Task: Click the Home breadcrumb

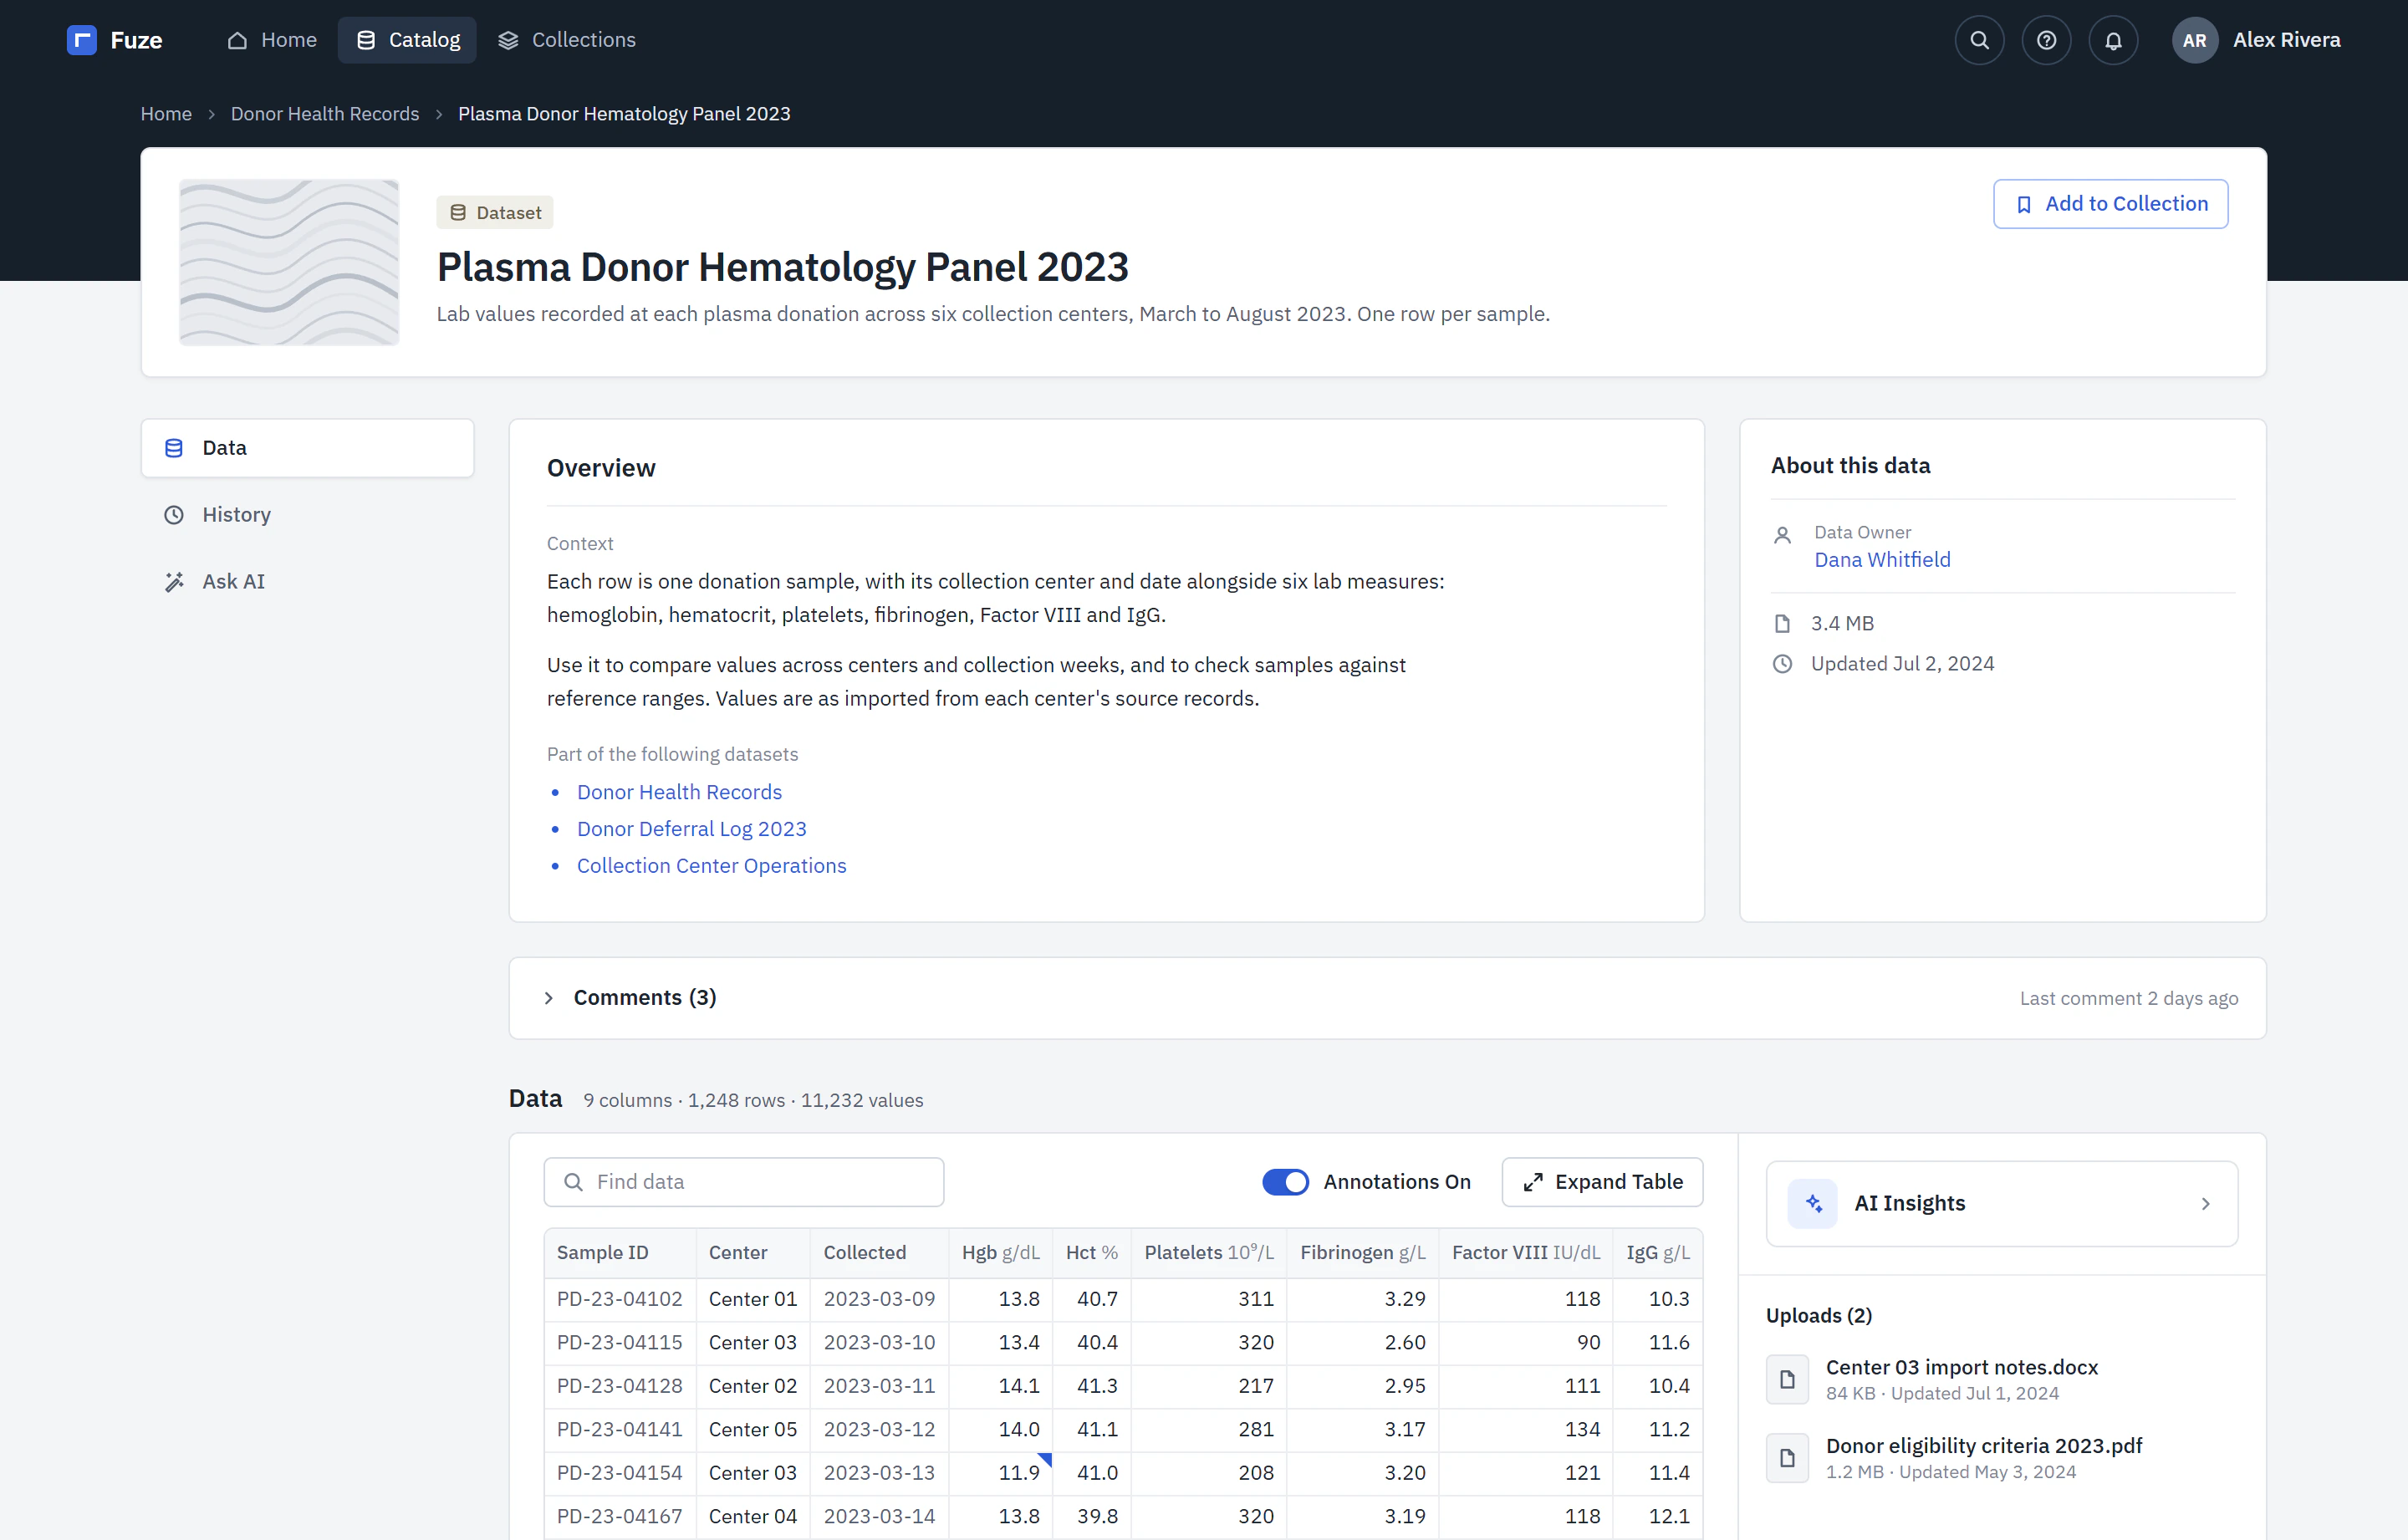Action: coord(166,114)
